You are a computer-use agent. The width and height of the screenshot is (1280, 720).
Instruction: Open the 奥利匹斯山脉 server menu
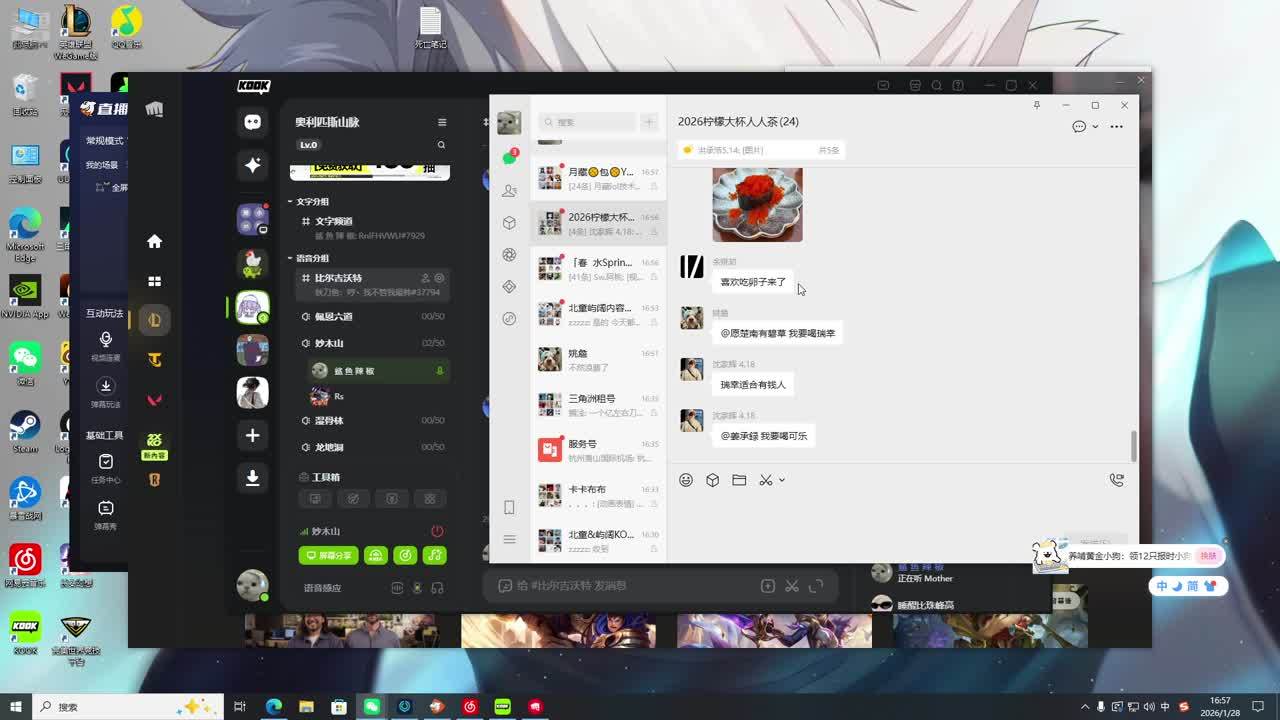click(442, 122)
